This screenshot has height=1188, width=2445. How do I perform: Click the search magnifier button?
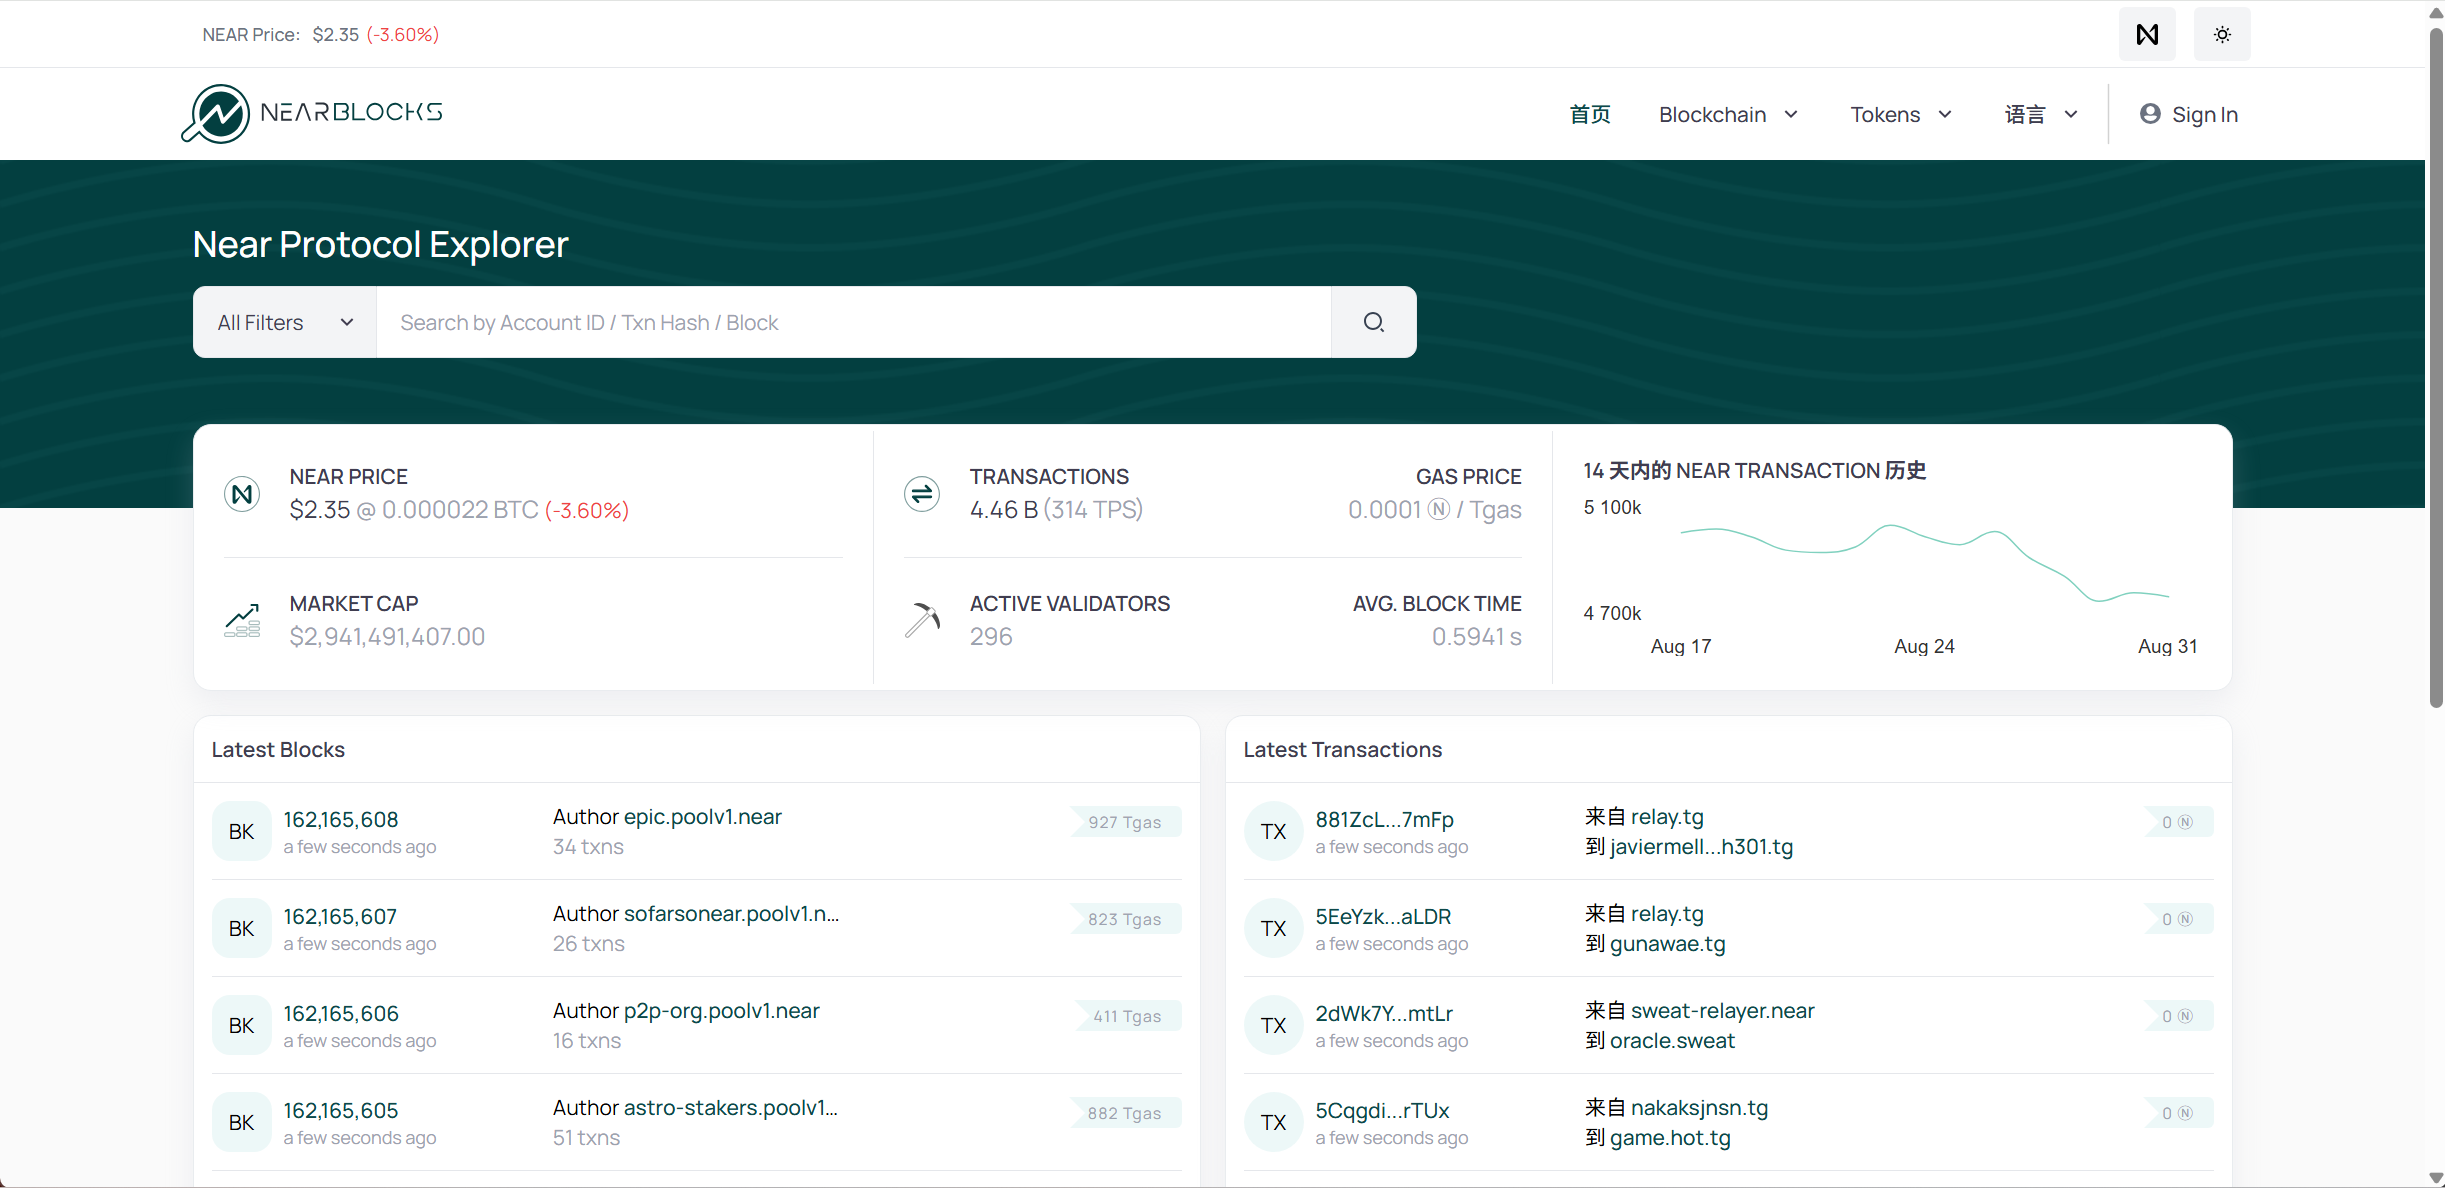1374,322
